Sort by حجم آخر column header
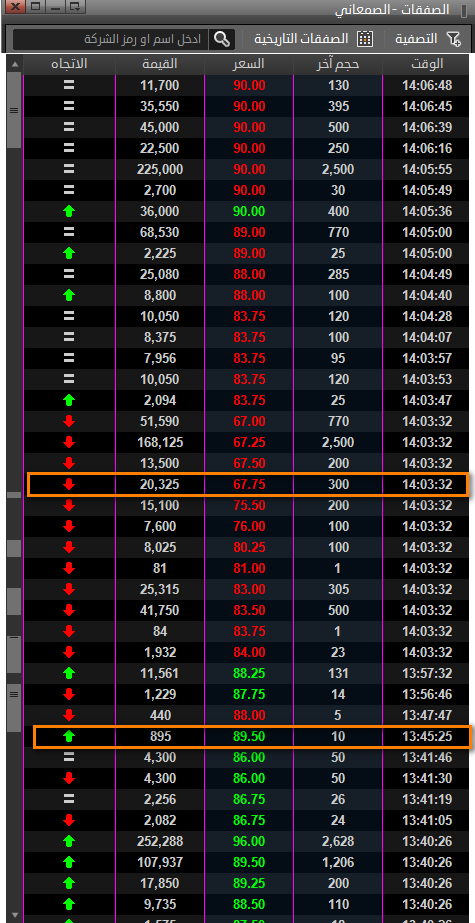The width and height of the screenshot is (475, 923). click(338, 64)
